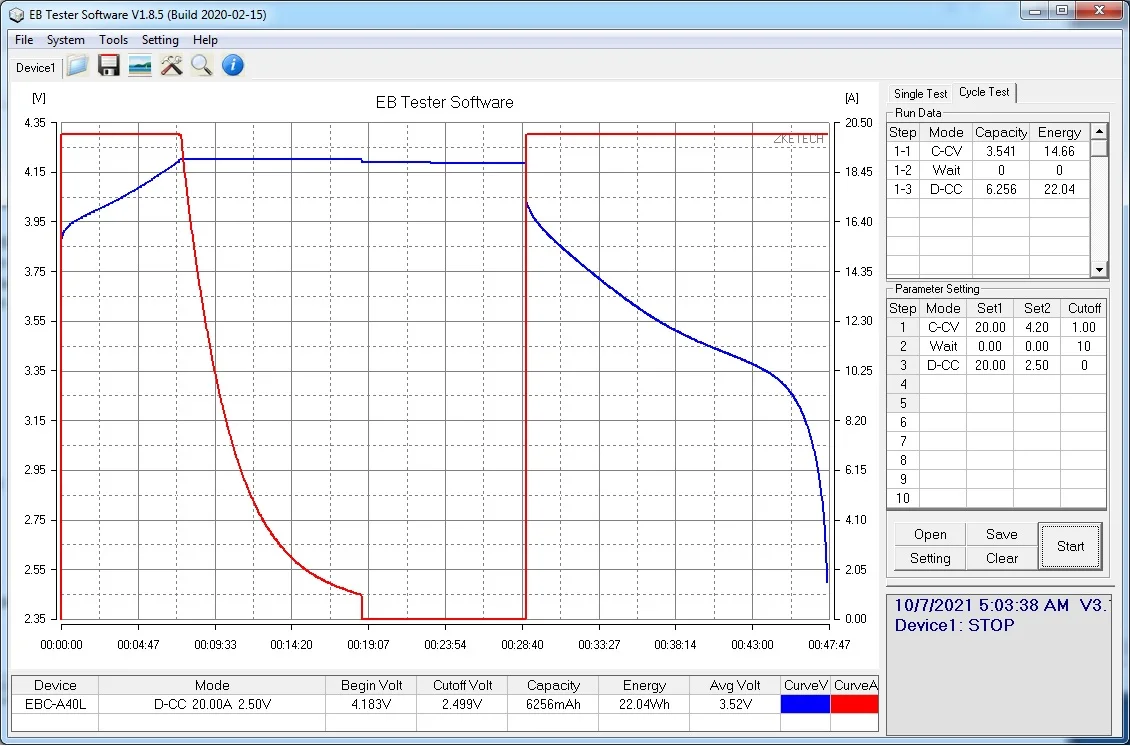Click the 00:28:40 time axis label

coord(522,644)
